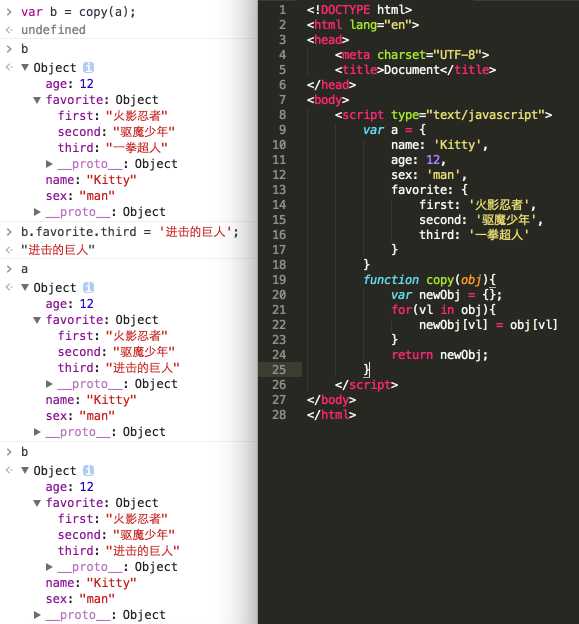Screen dimensions: 579x624
Task: Click the info icon beside Object in the first b output
Action: (x=88, y=68)
